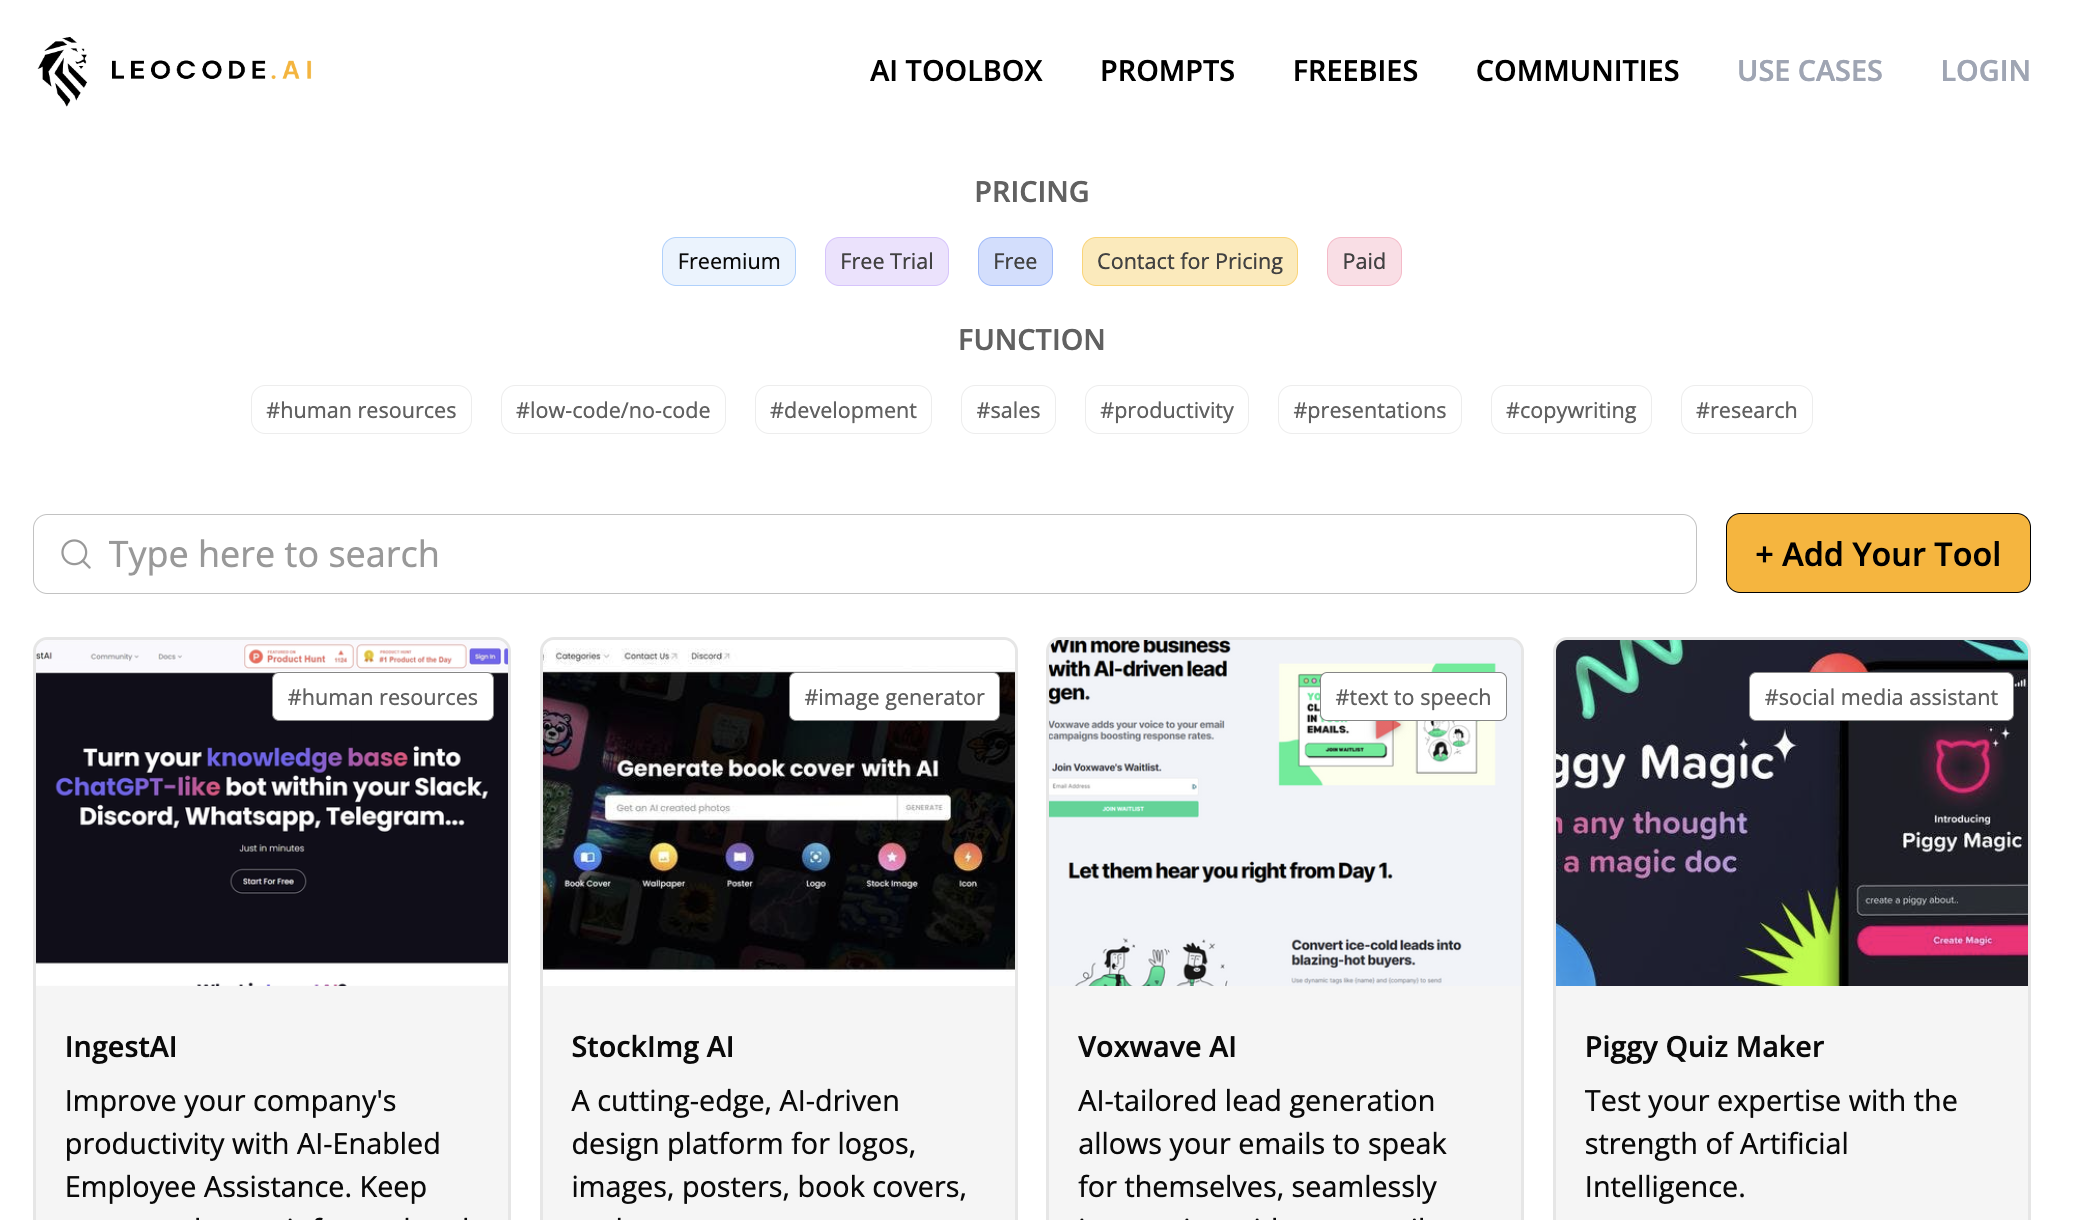
Task: Open the Use Cases page
Action: pos(1809,71)
